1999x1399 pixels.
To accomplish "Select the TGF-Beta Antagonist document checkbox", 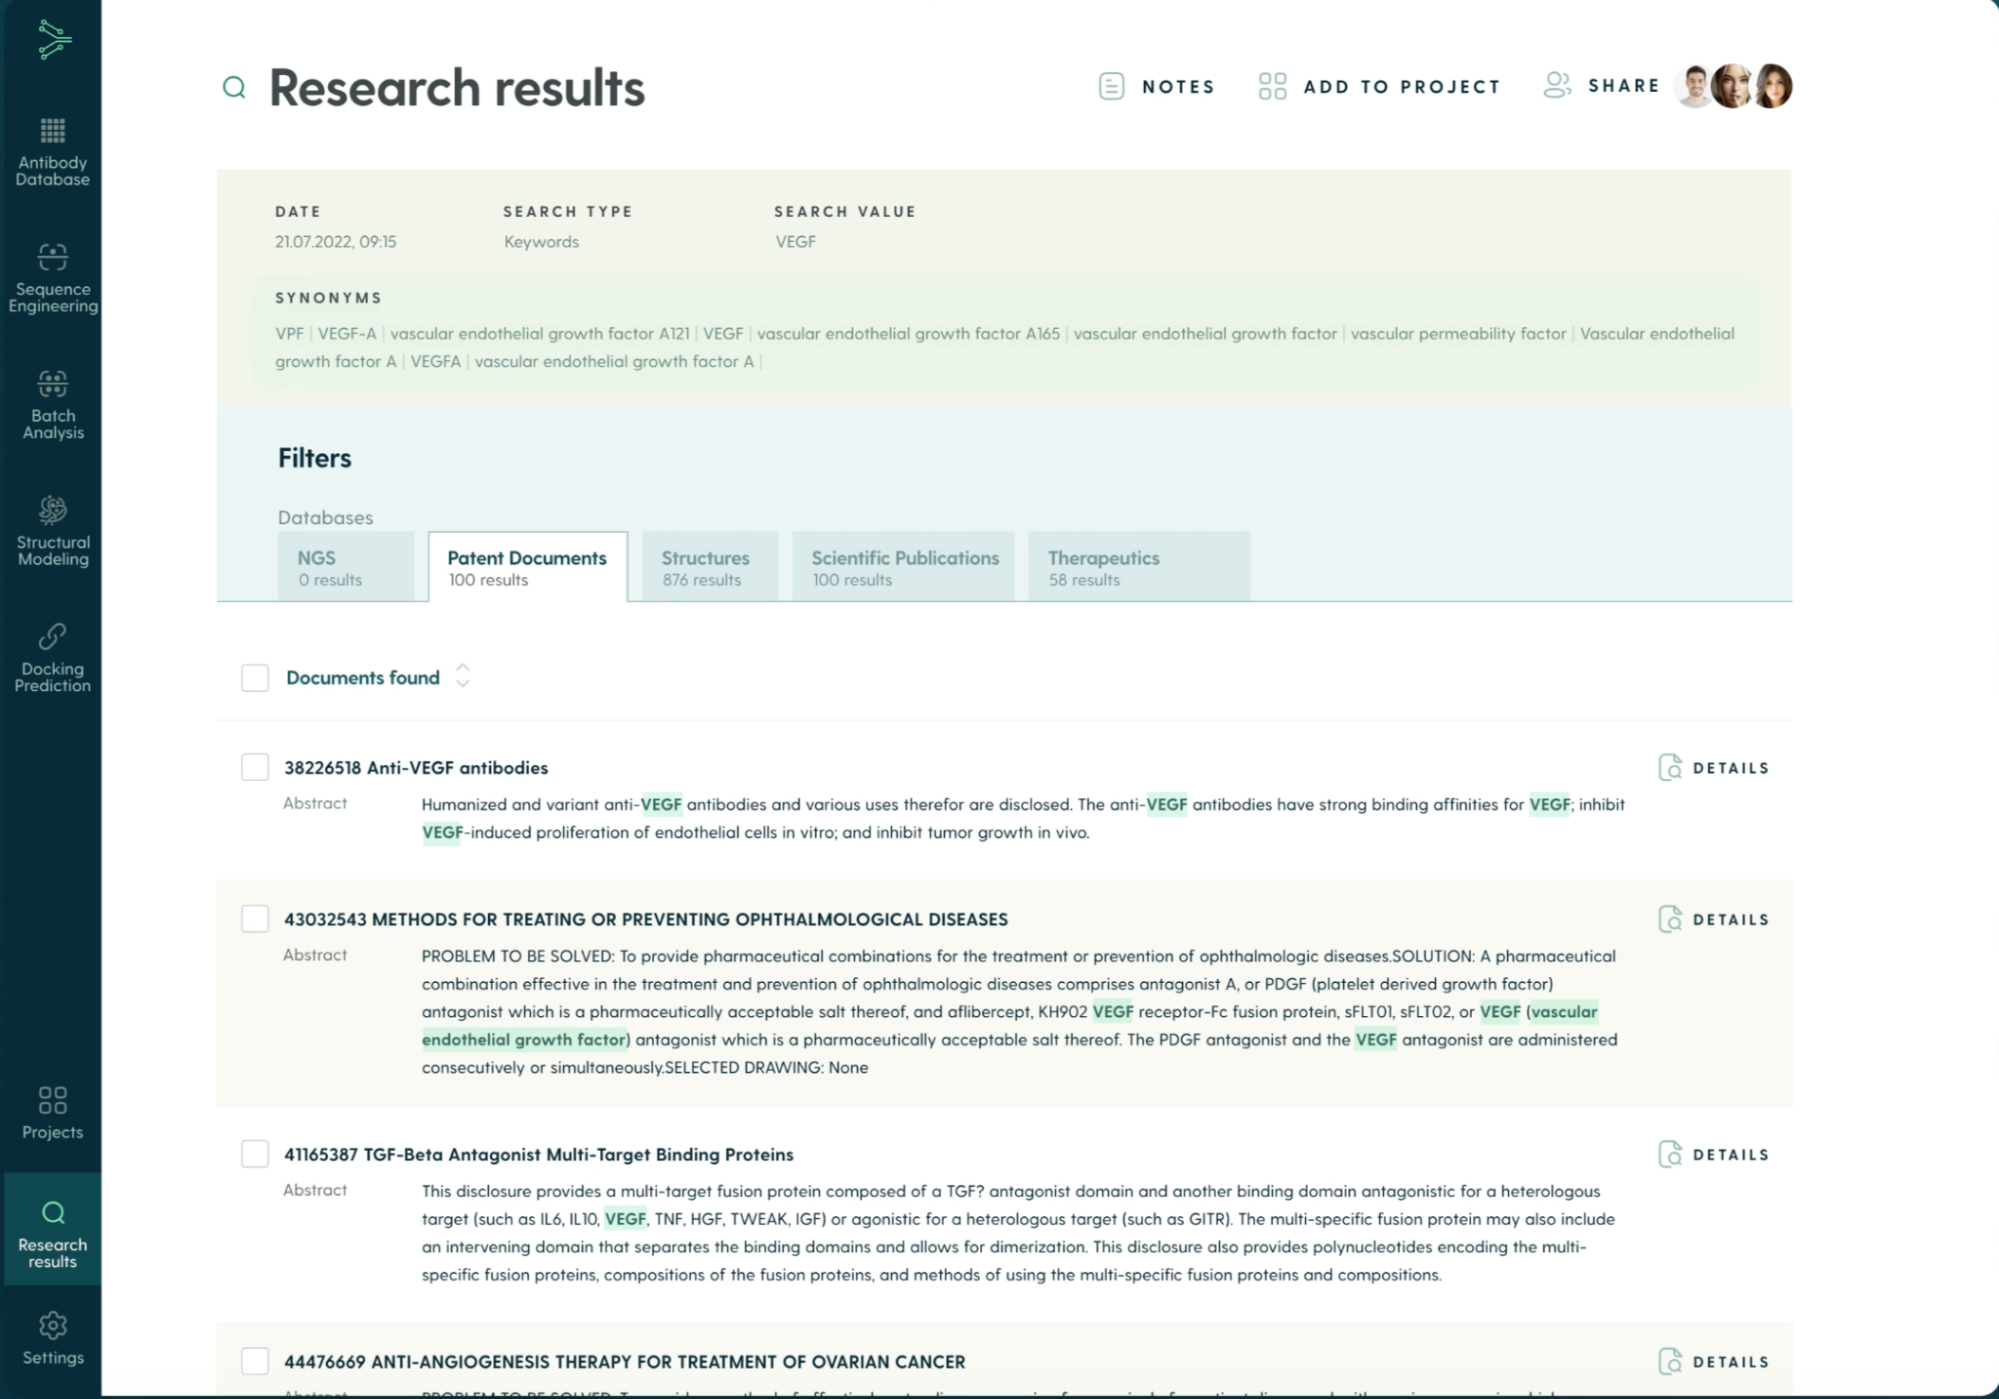I will [255, 1154].
